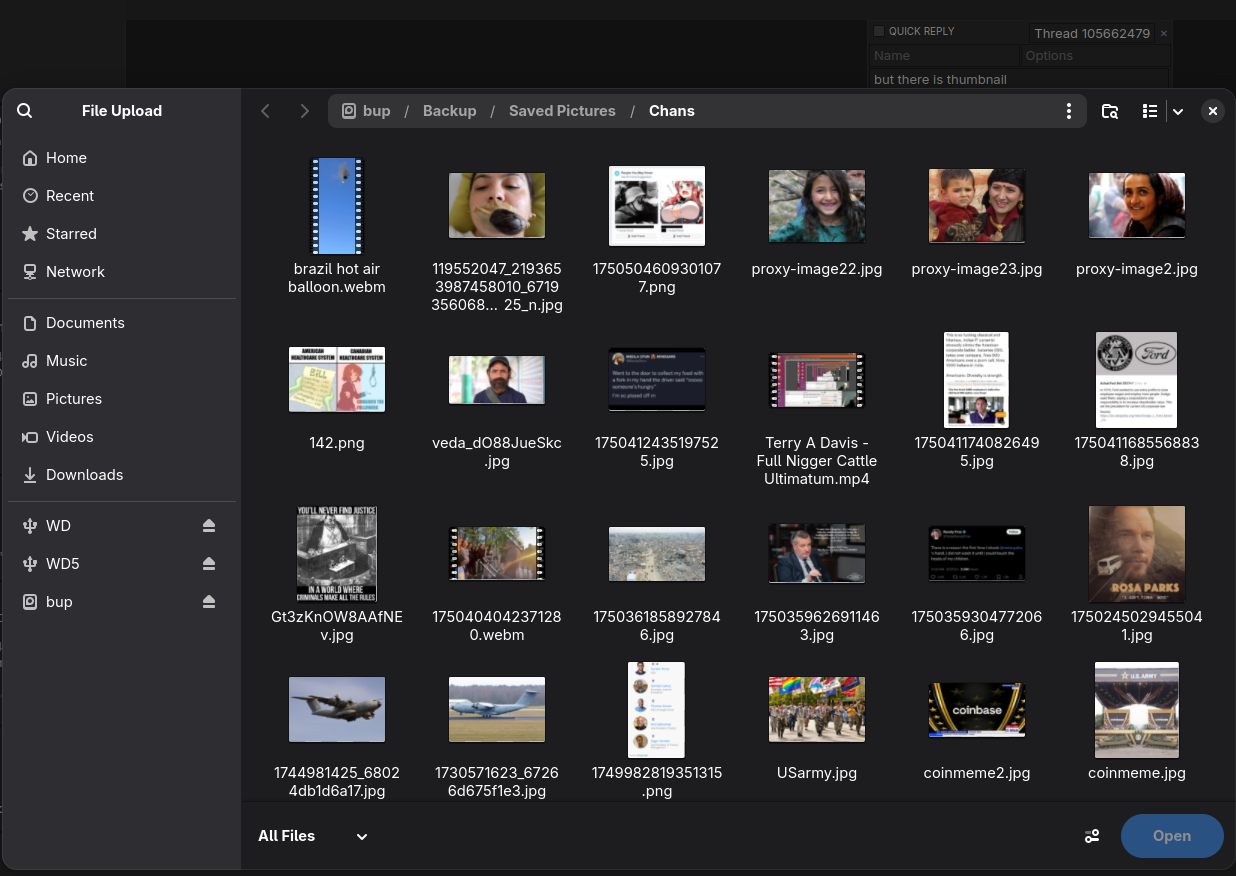Viewport: 1236px width, 876px height.
Task: Select coinmeme.jpg thumbnail
Action: pyautogui.click(x=1137, y=709)
